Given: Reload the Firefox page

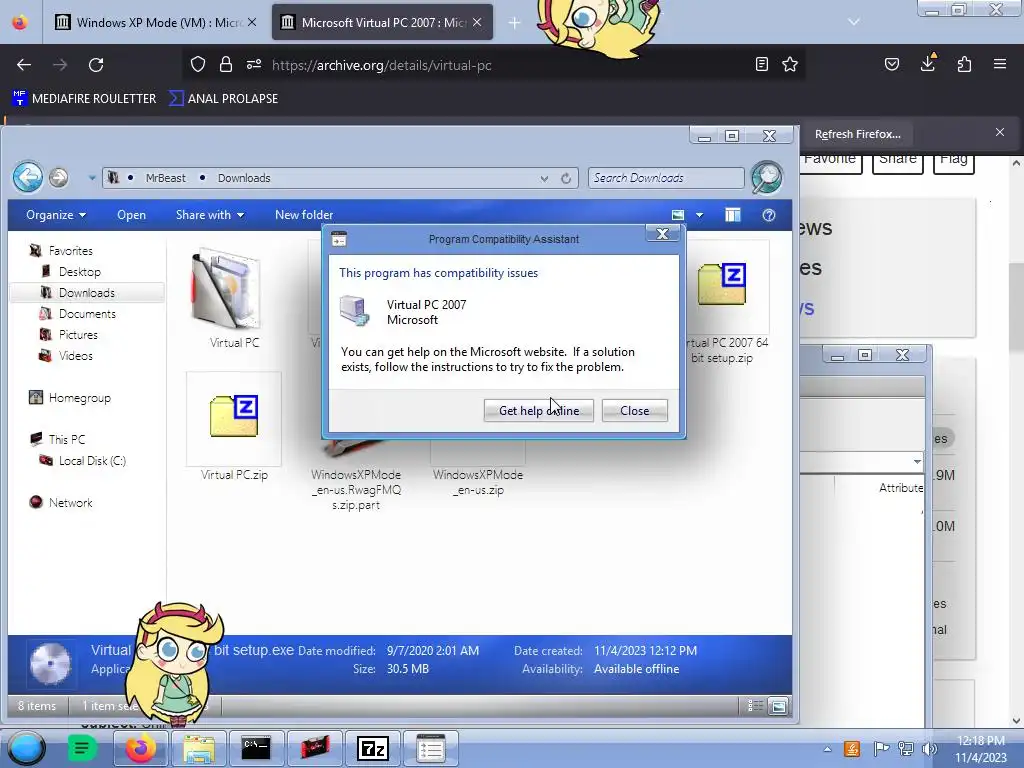Looking at the screenshot, I should tap(96, 65).
